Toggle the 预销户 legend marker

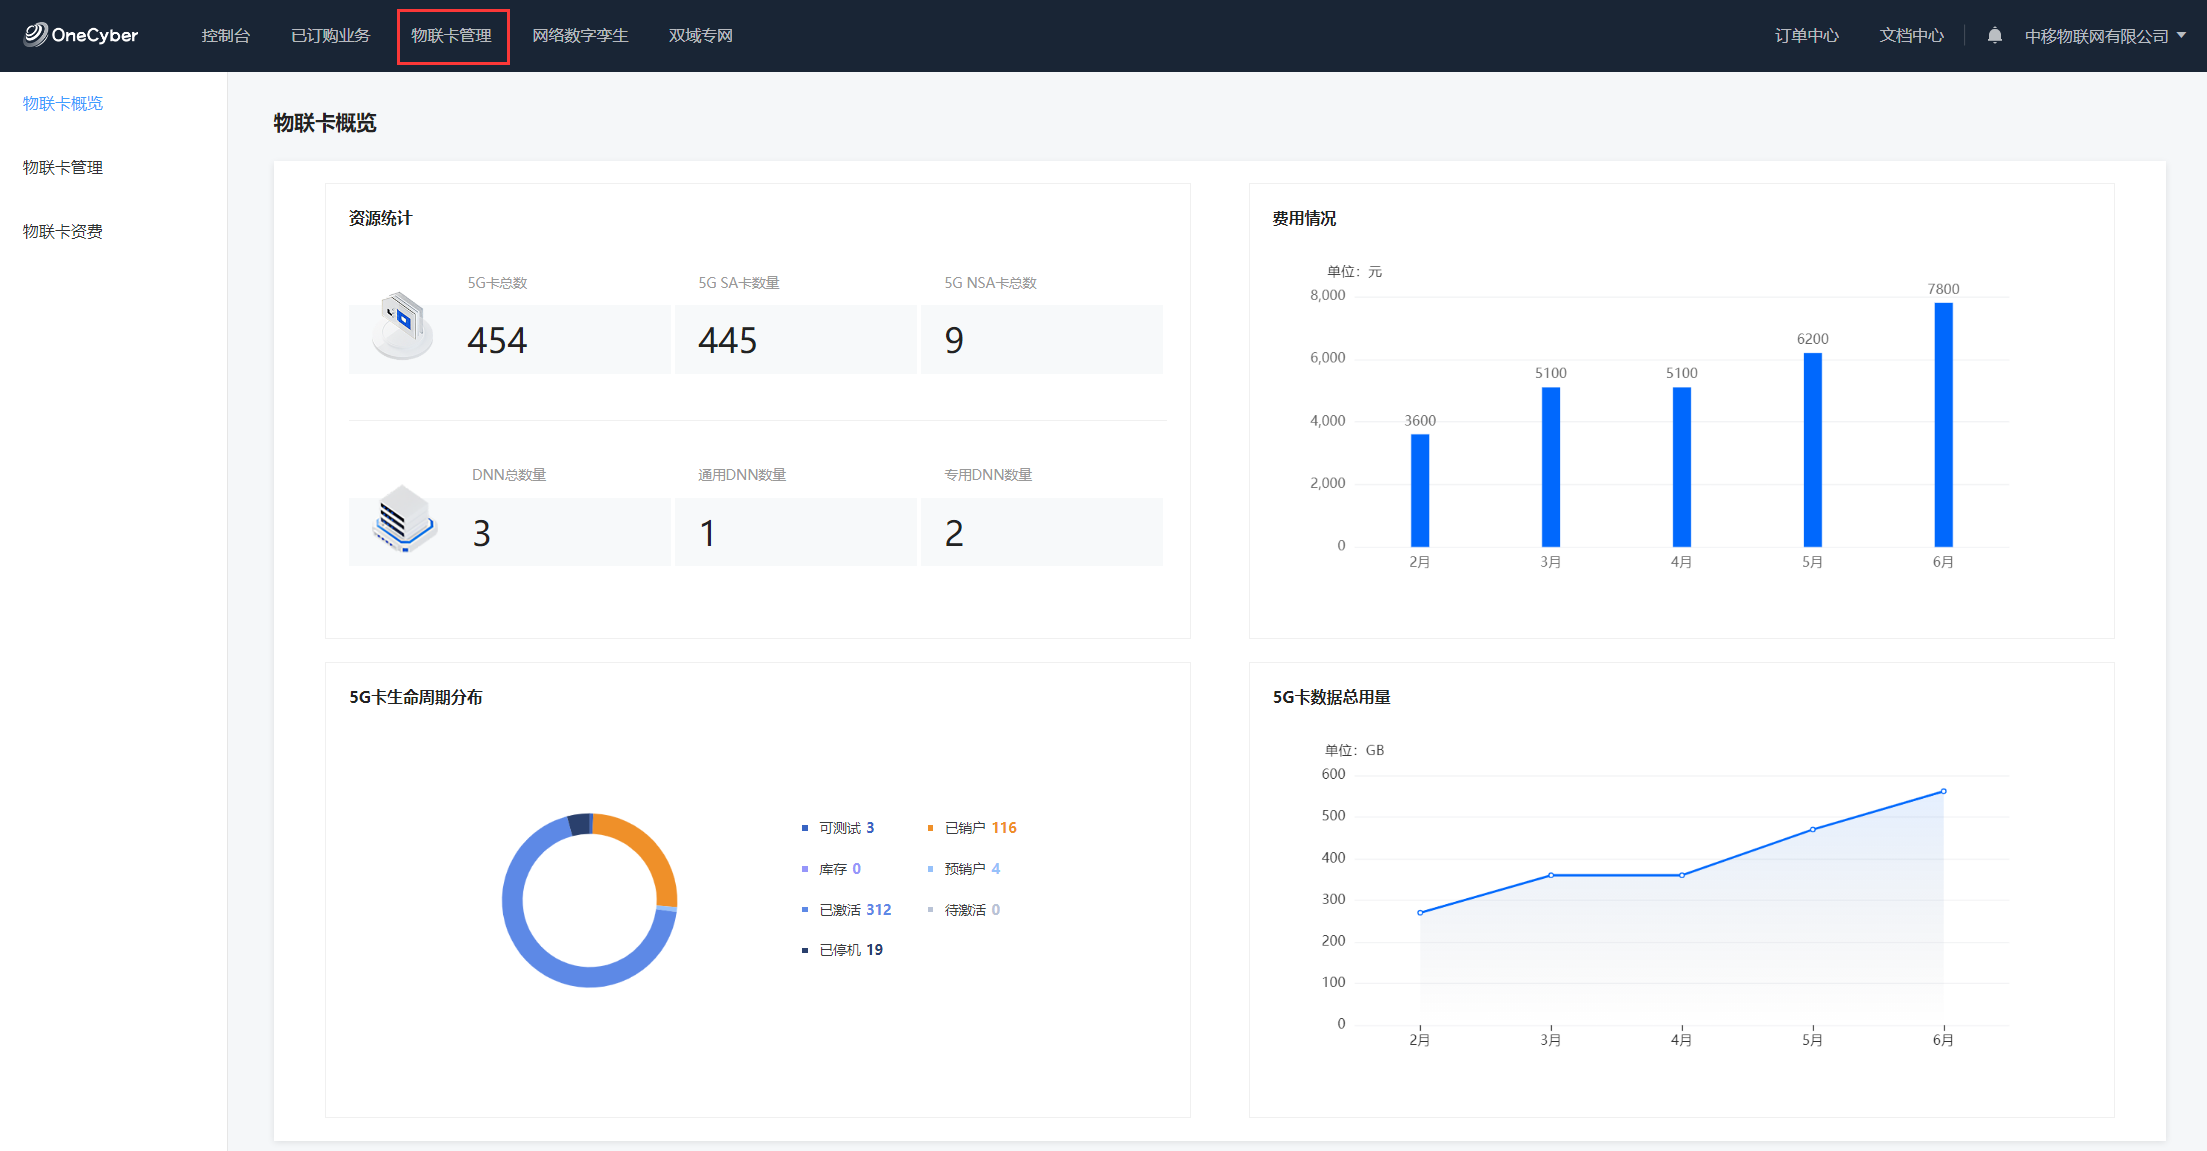click(x=930, y=869)
